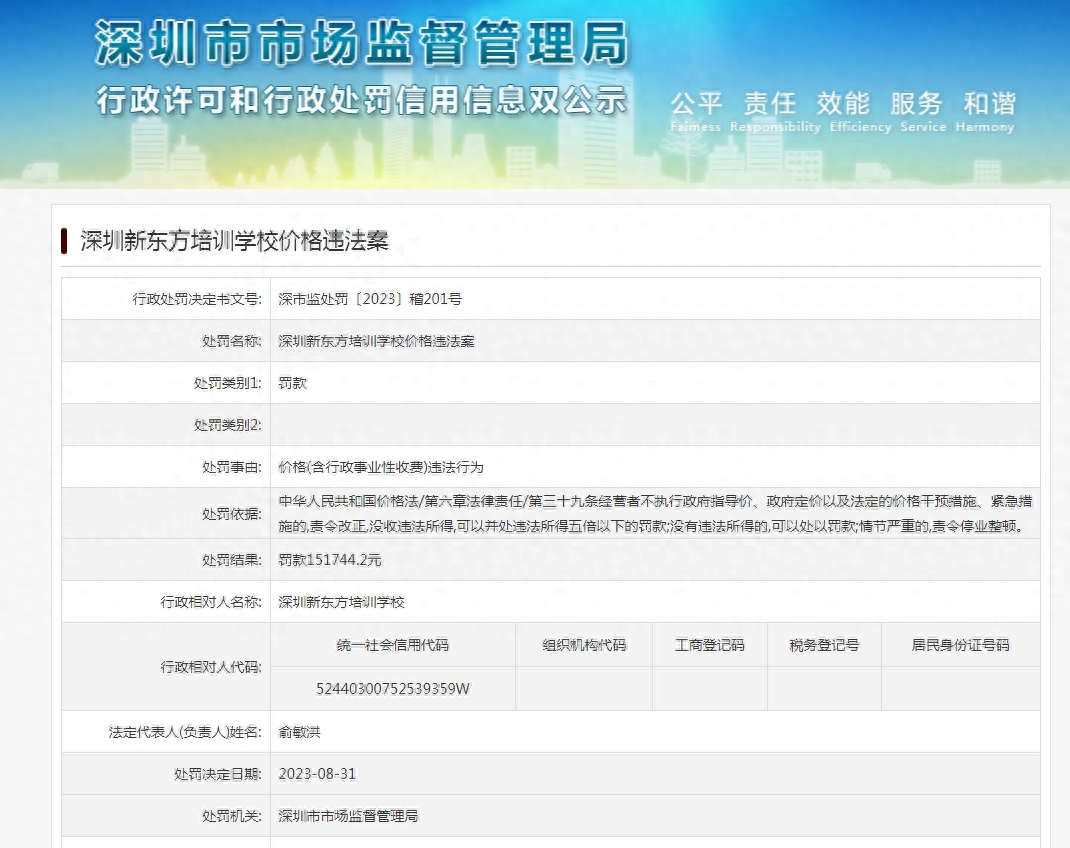Click the legal representative name 俞敏洪
Viewport: 1070px width, 848px height.
click(299, 732)
